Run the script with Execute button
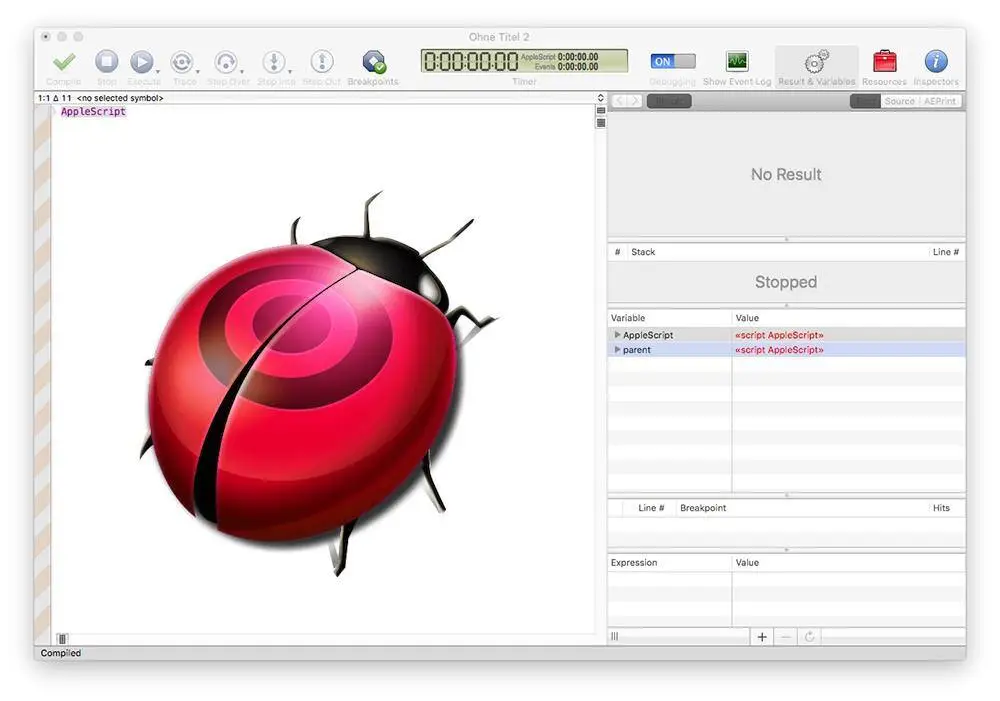 coord(142,61)
